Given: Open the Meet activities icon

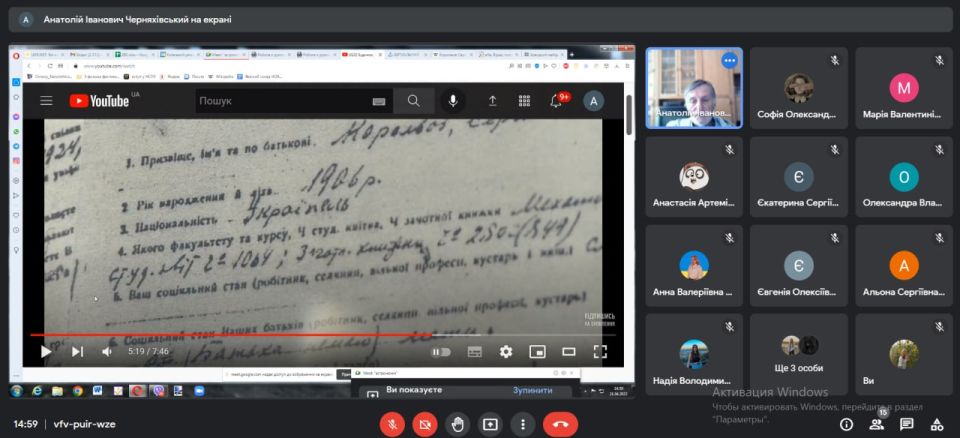Looking at the screenshot, I should (937, 424).
